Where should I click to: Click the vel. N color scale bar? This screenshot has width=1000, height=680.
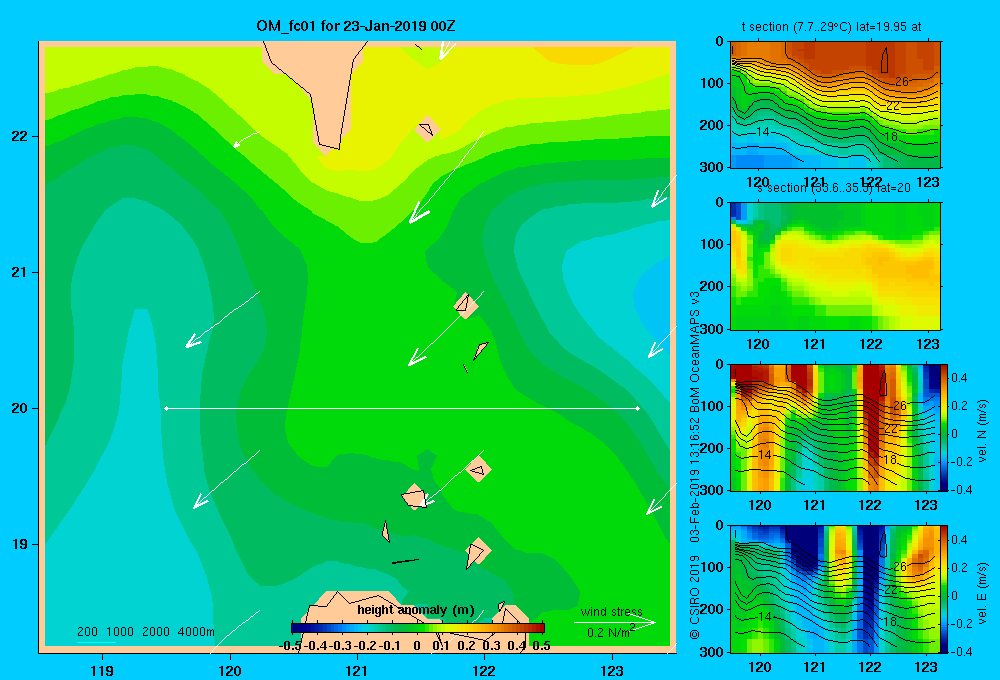[x=945, y=427]
